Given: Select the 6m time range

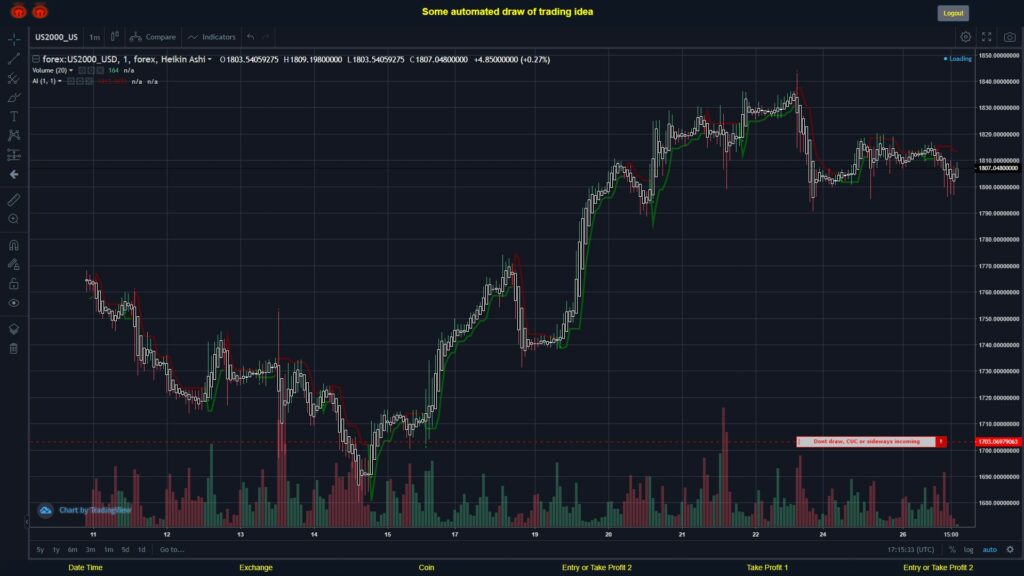Looking at the screenshot, I should click(72, 550).
